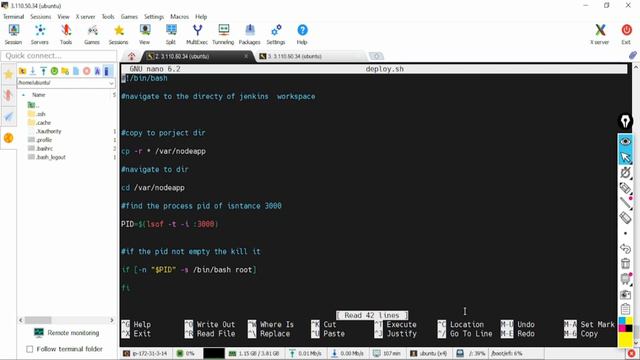Open the Settings toolbar icon
Screen dimensions: 640x360
pos(276,34)
